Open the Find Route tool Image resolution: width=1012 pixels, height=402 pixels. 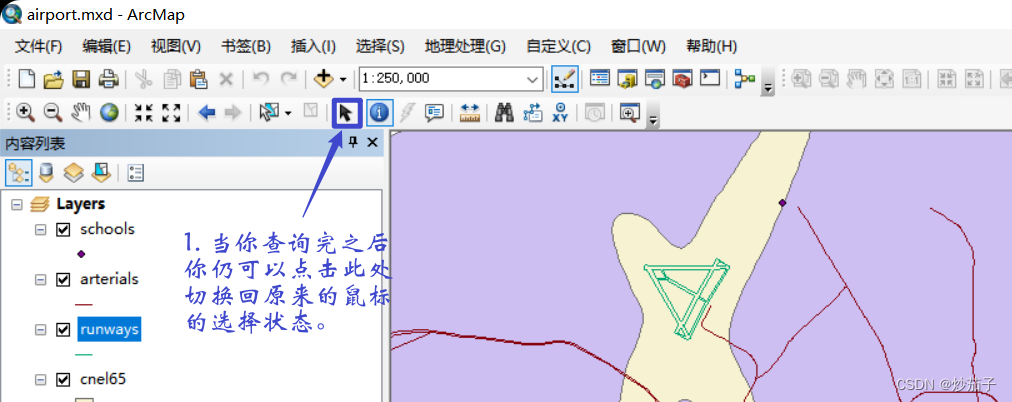pos(532,113)
